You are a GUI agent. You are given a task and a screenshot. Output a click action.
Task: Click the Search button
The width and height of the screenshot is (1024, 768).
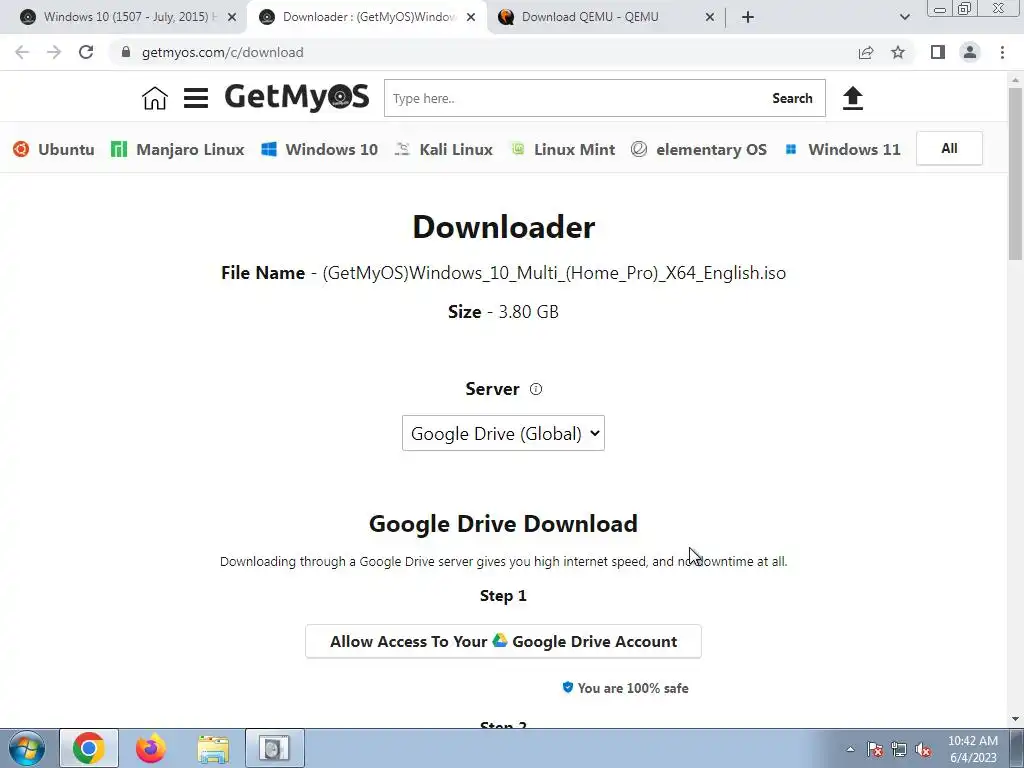point(792,98)
